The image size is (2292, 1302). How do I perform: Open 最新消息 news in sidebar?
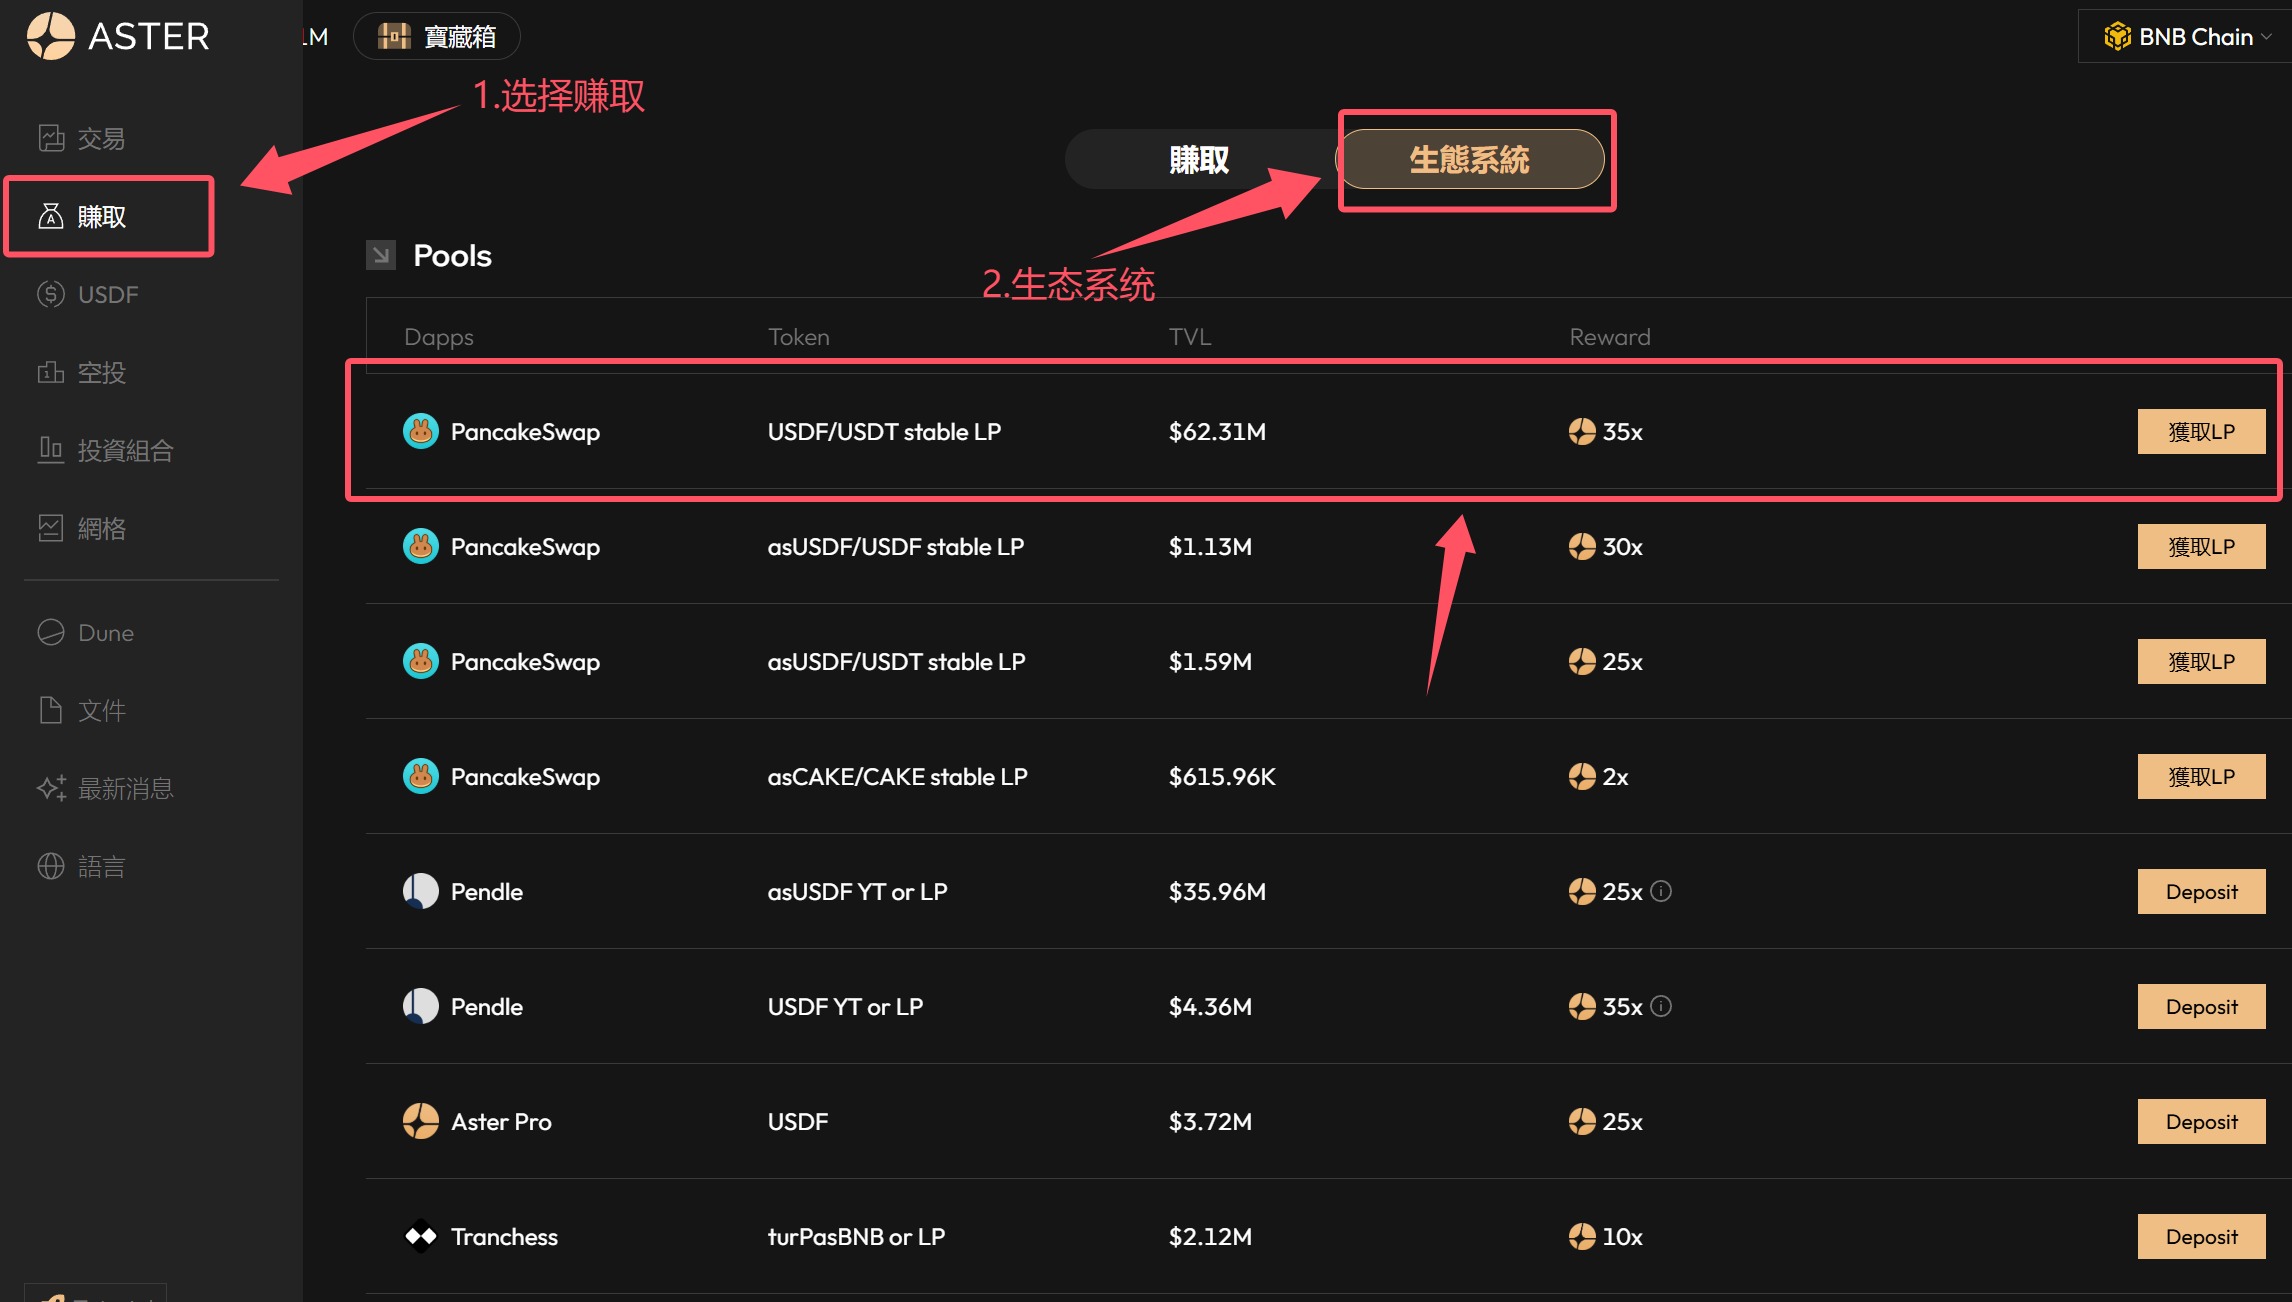(x=106, y=788)
